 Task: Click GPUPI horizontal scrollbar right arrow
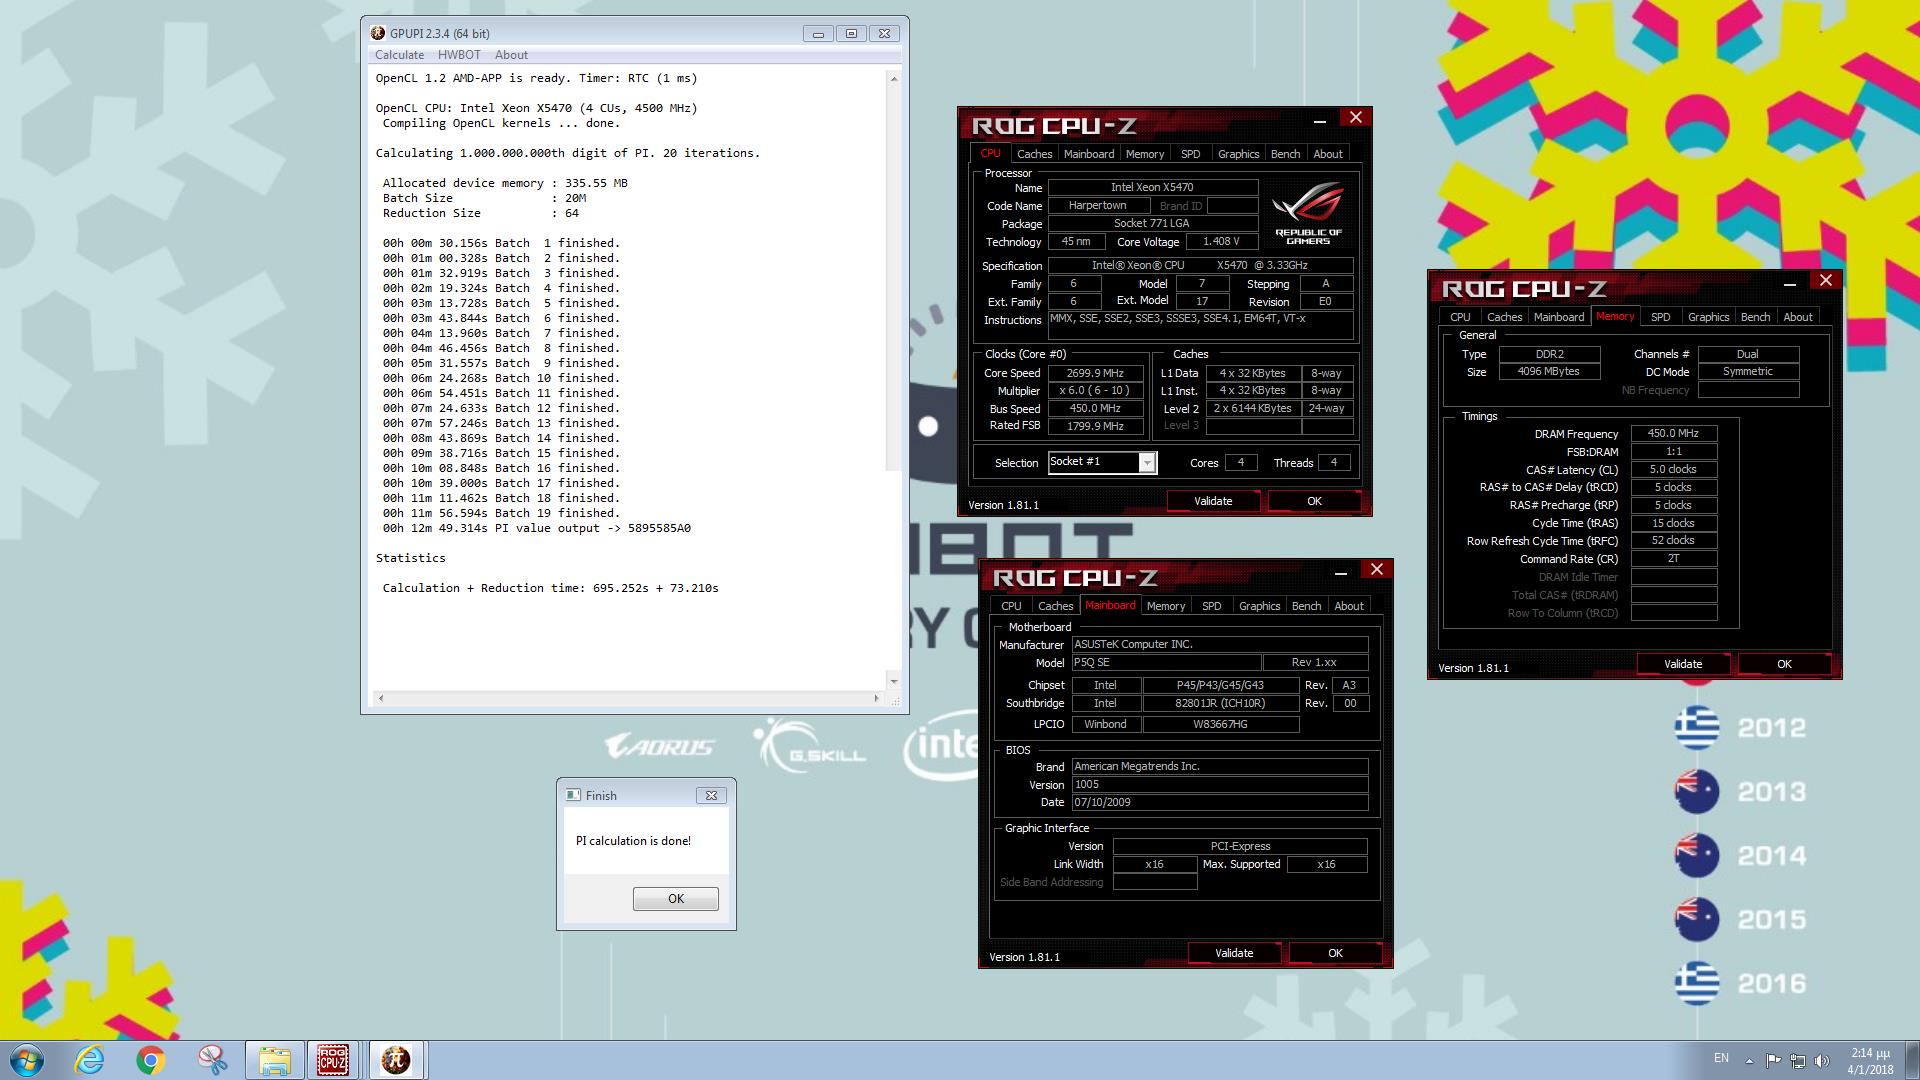tap(877, 698)
